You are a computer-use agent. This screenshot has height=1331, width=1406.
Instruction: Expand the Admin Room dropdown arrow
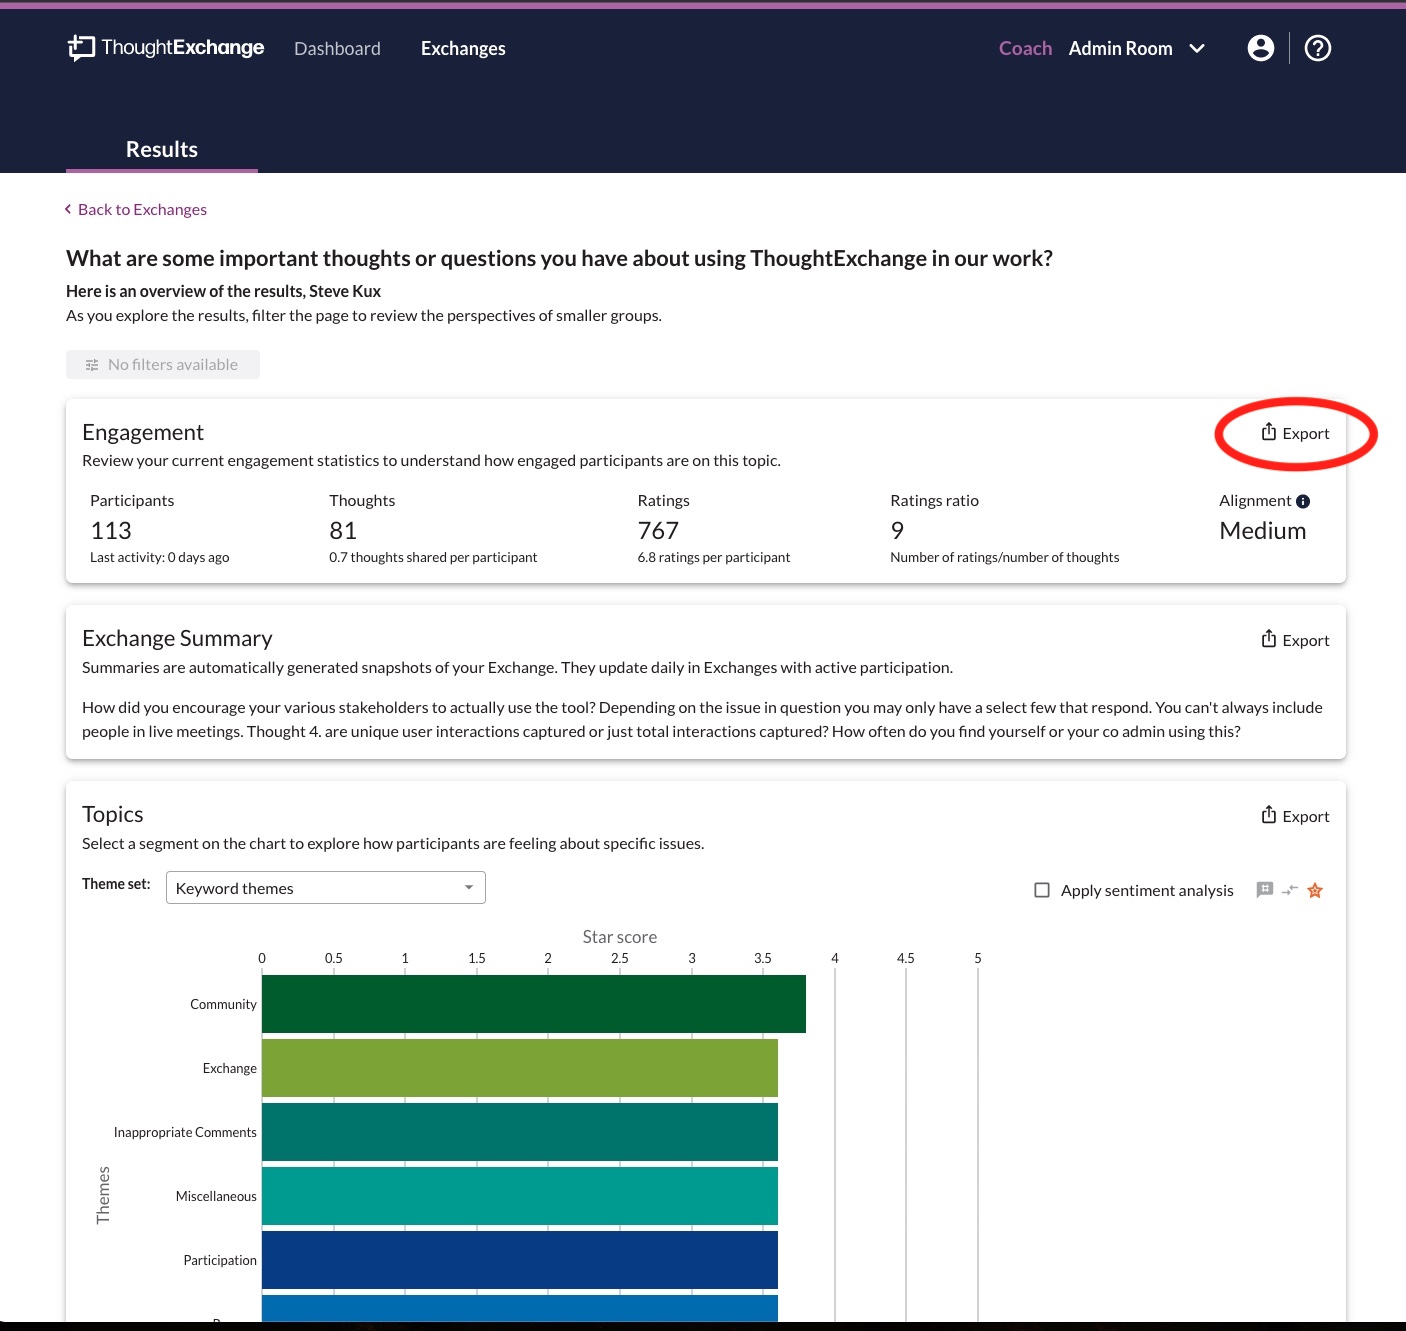[1197, 48]
